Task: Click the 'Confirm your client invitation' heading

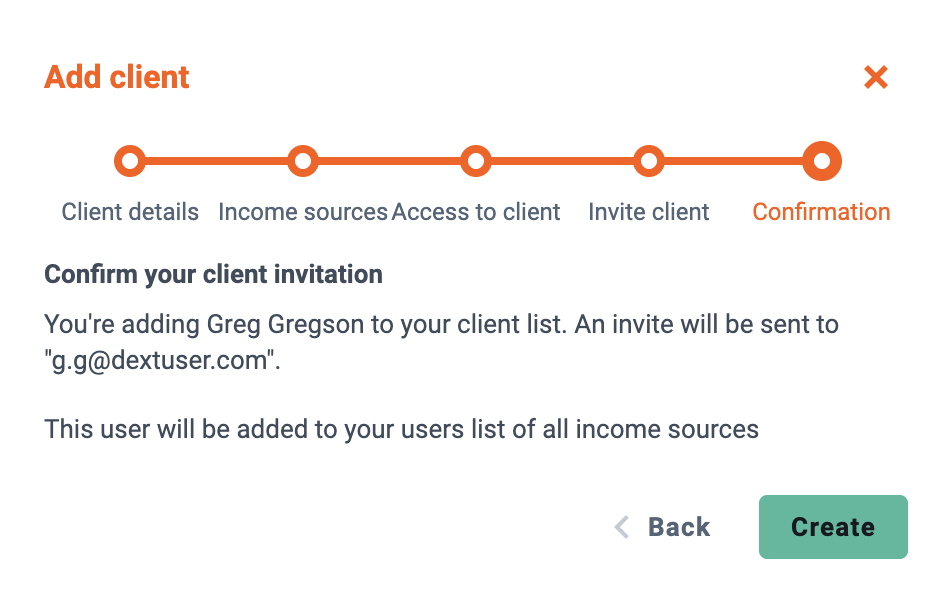Action: (213, 274)
